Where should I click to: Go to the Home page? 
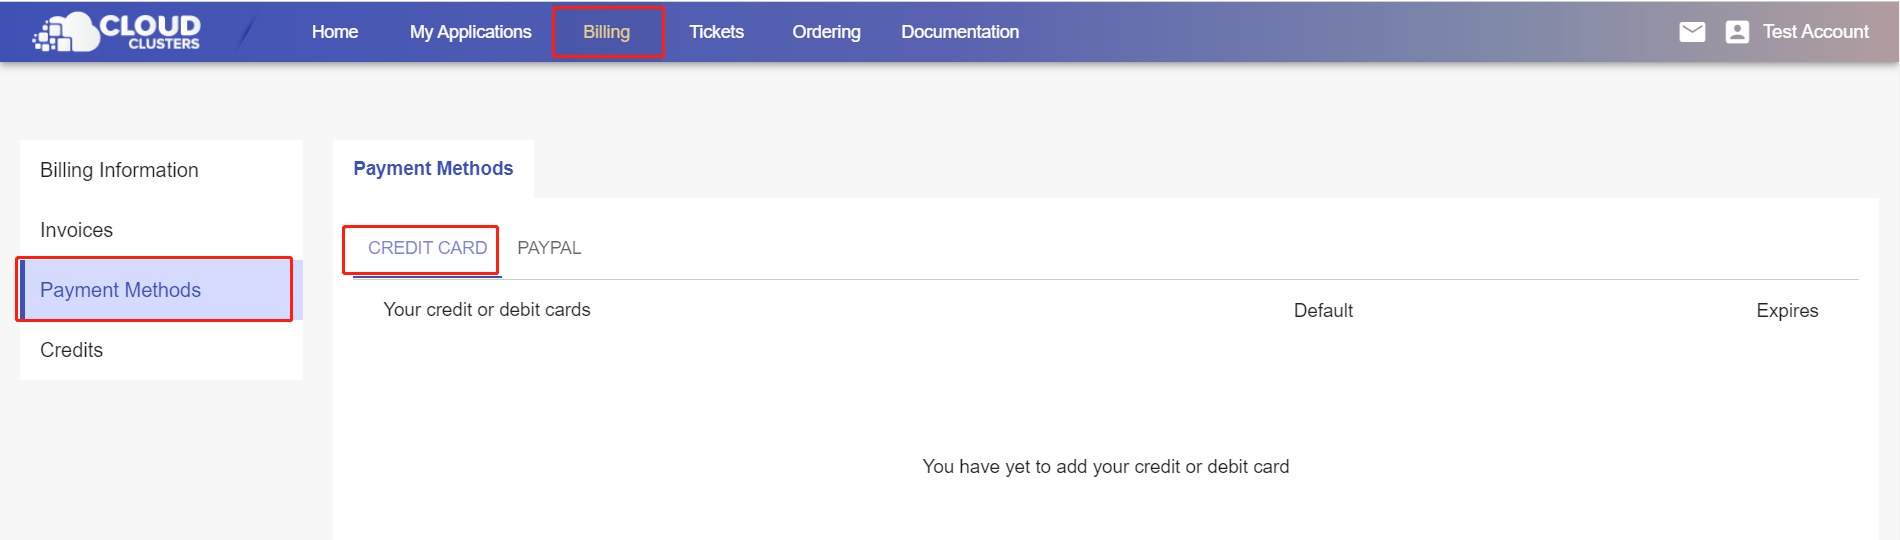tap(334, 32)
